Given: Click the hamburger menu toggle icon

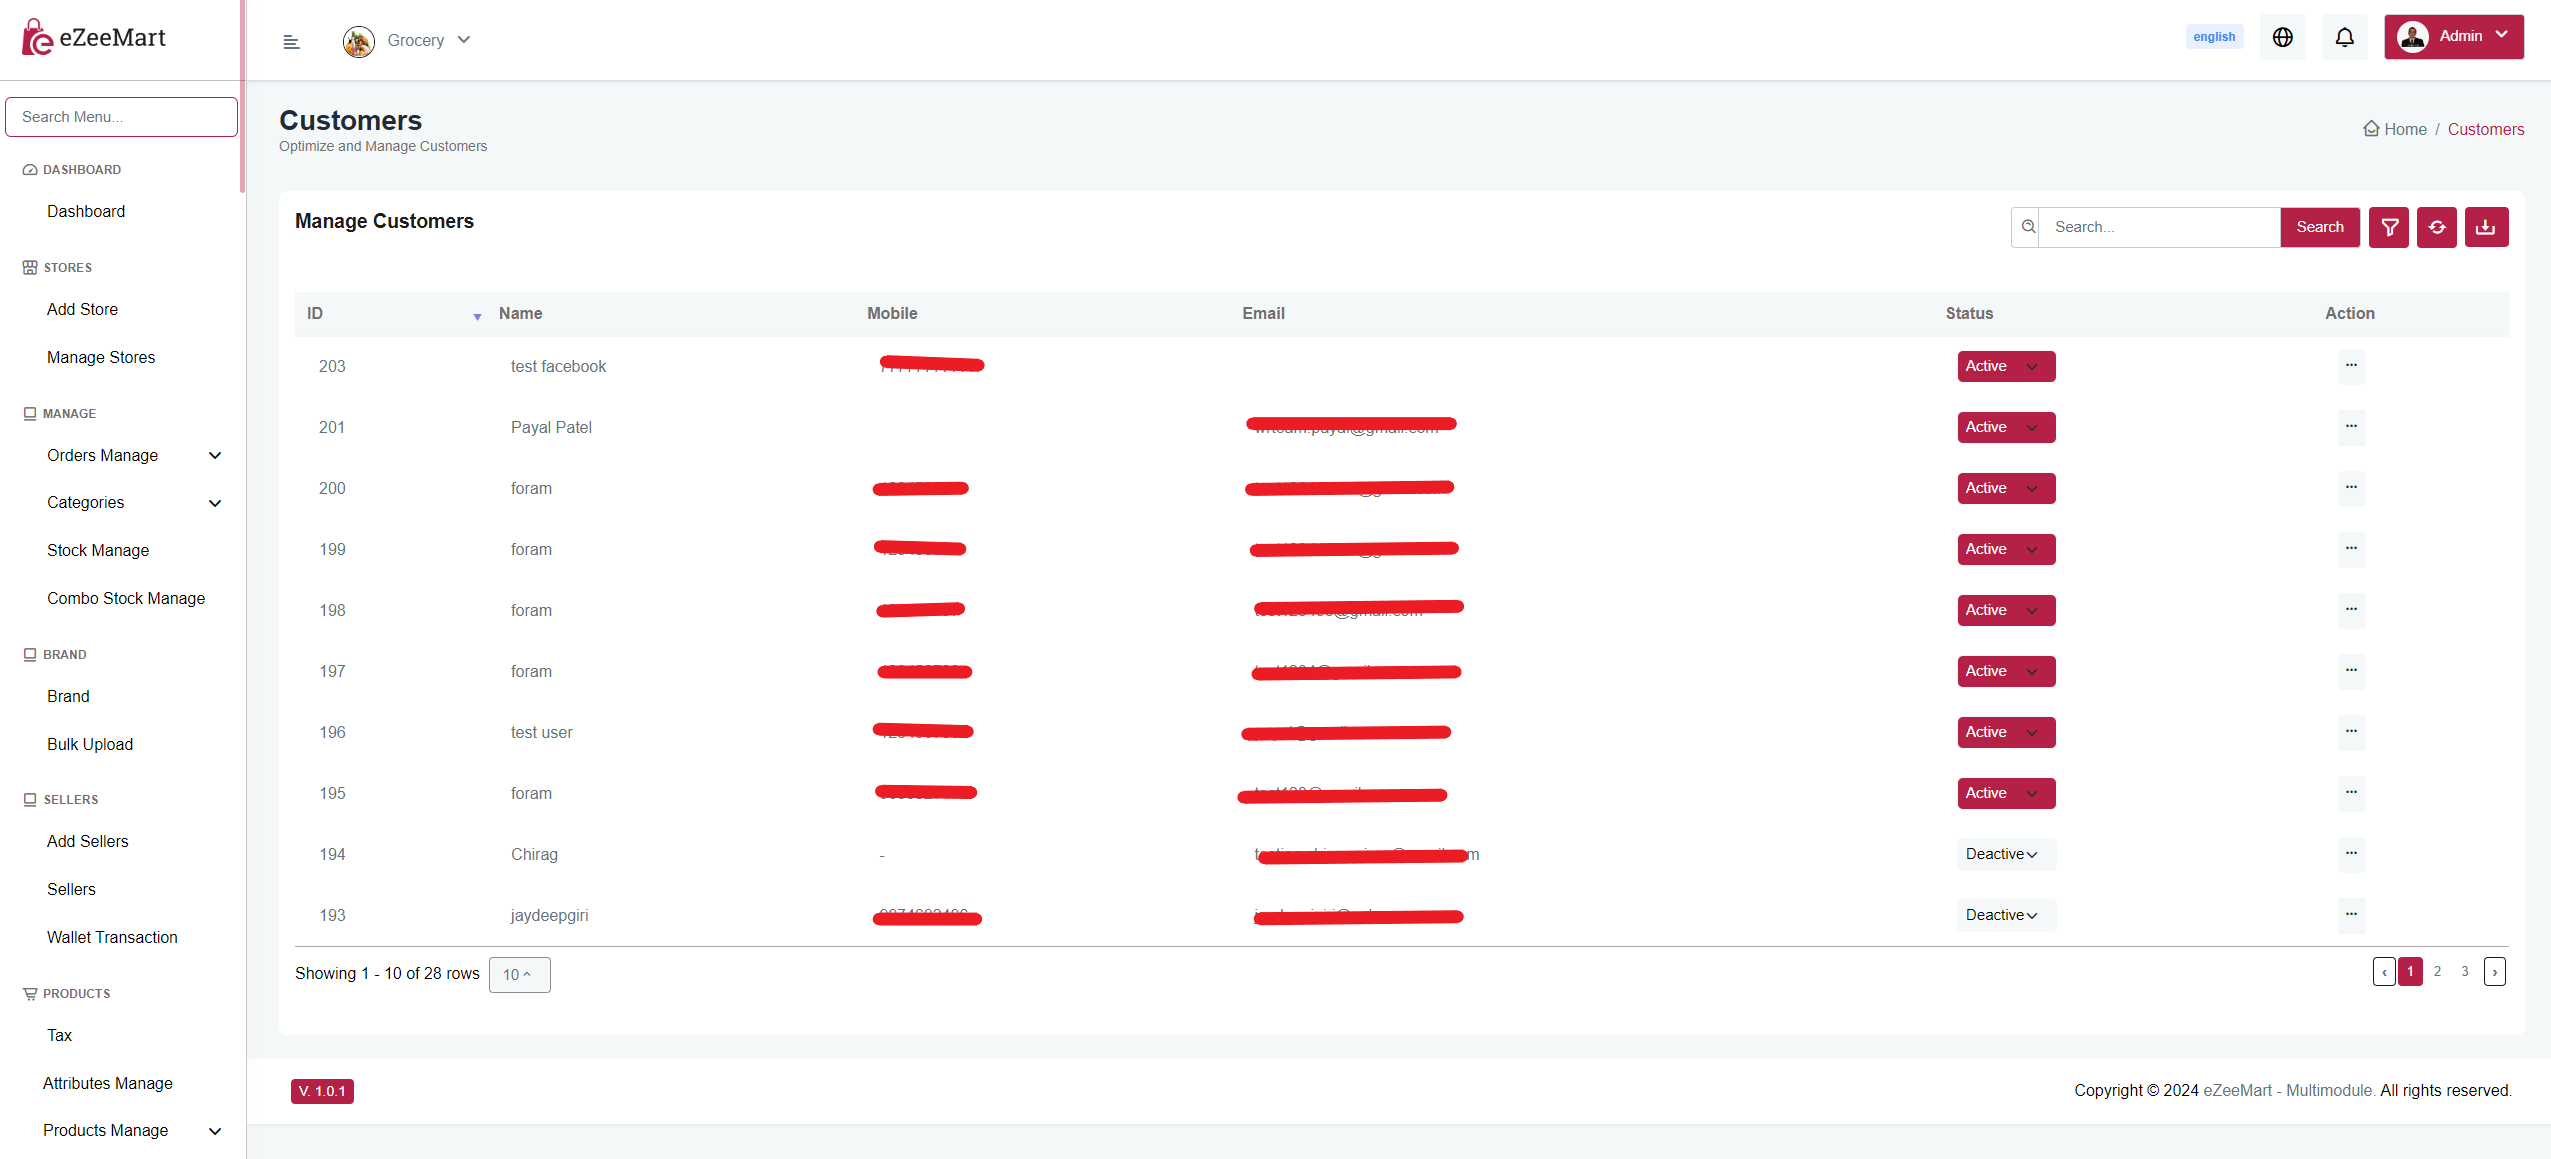Looking at the screenshot, I should pos(291,41).
